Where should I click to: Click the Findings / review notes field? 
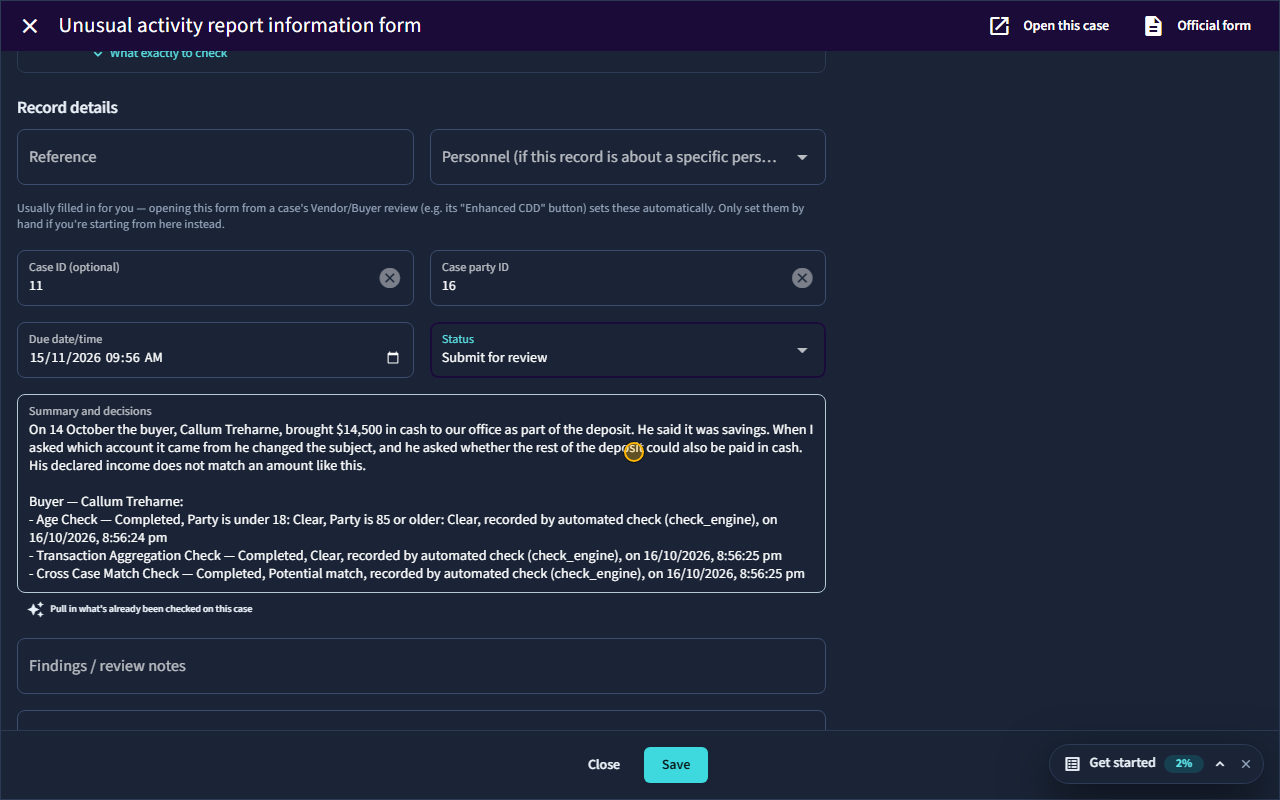pyautogui.click(x=421, y=666)
